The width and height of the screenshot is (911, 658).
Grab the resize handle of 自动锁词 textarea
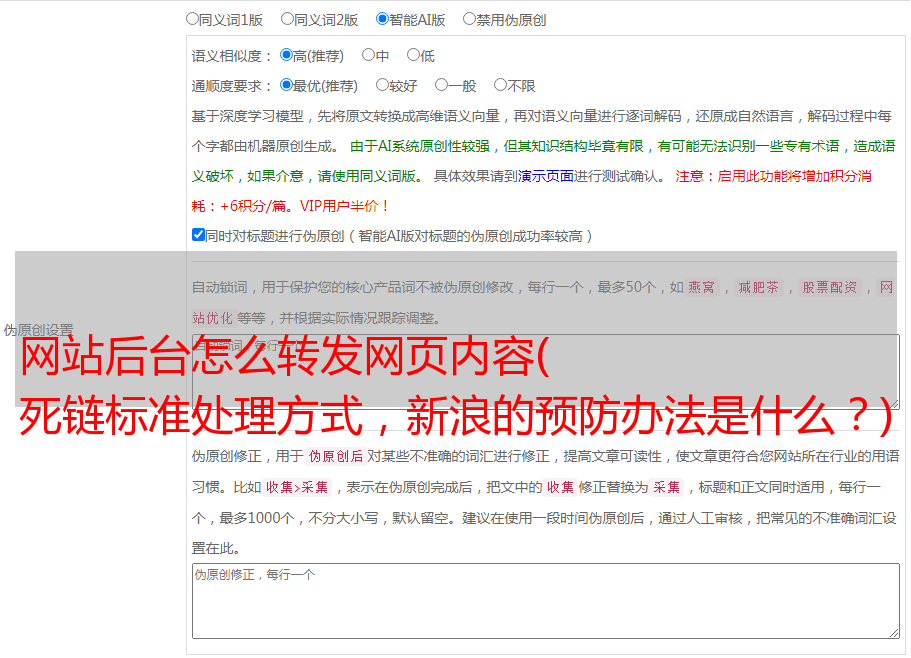894,404
